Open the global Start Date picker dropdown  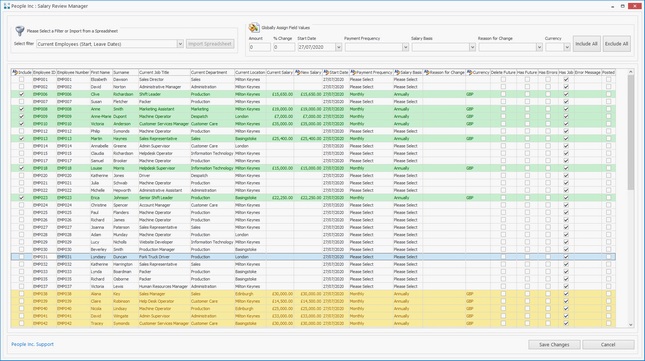click(x=339, y=47)
